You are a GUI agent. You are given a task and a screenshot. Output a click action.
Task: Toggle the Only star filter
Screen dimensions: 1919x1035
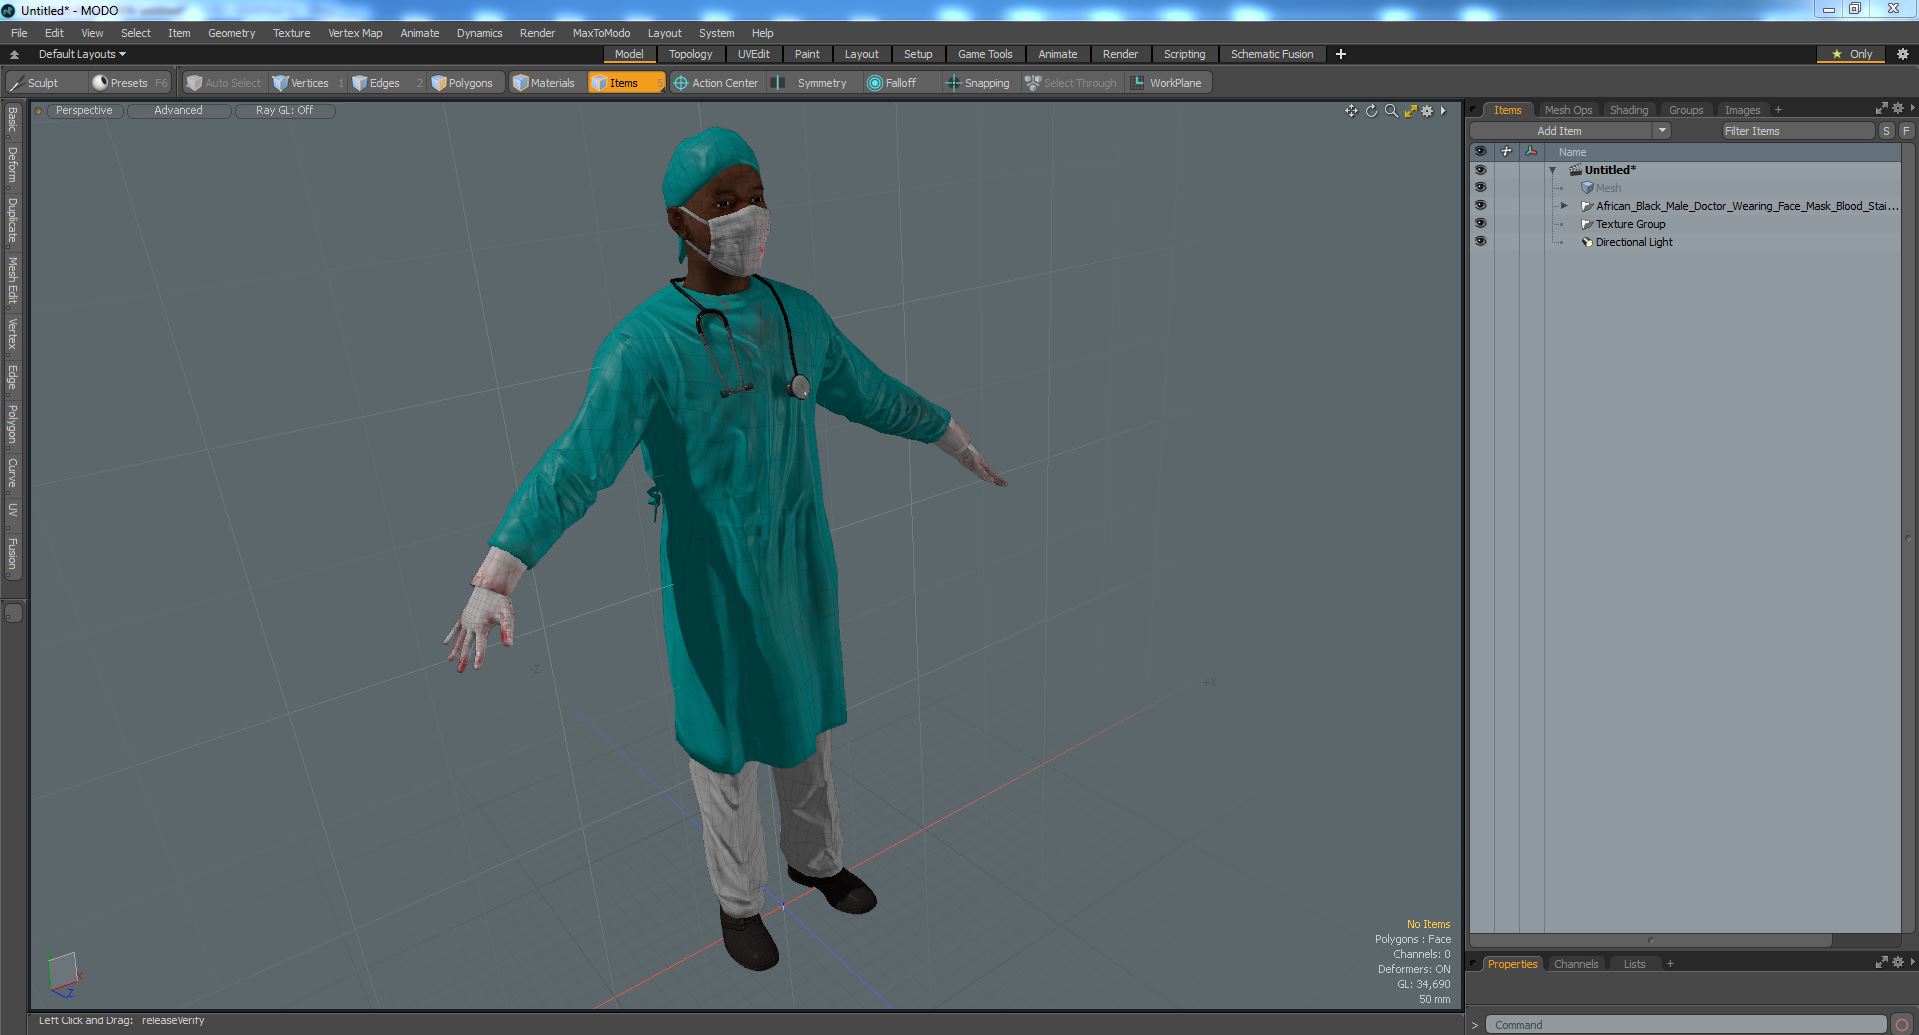point(1851,54)
